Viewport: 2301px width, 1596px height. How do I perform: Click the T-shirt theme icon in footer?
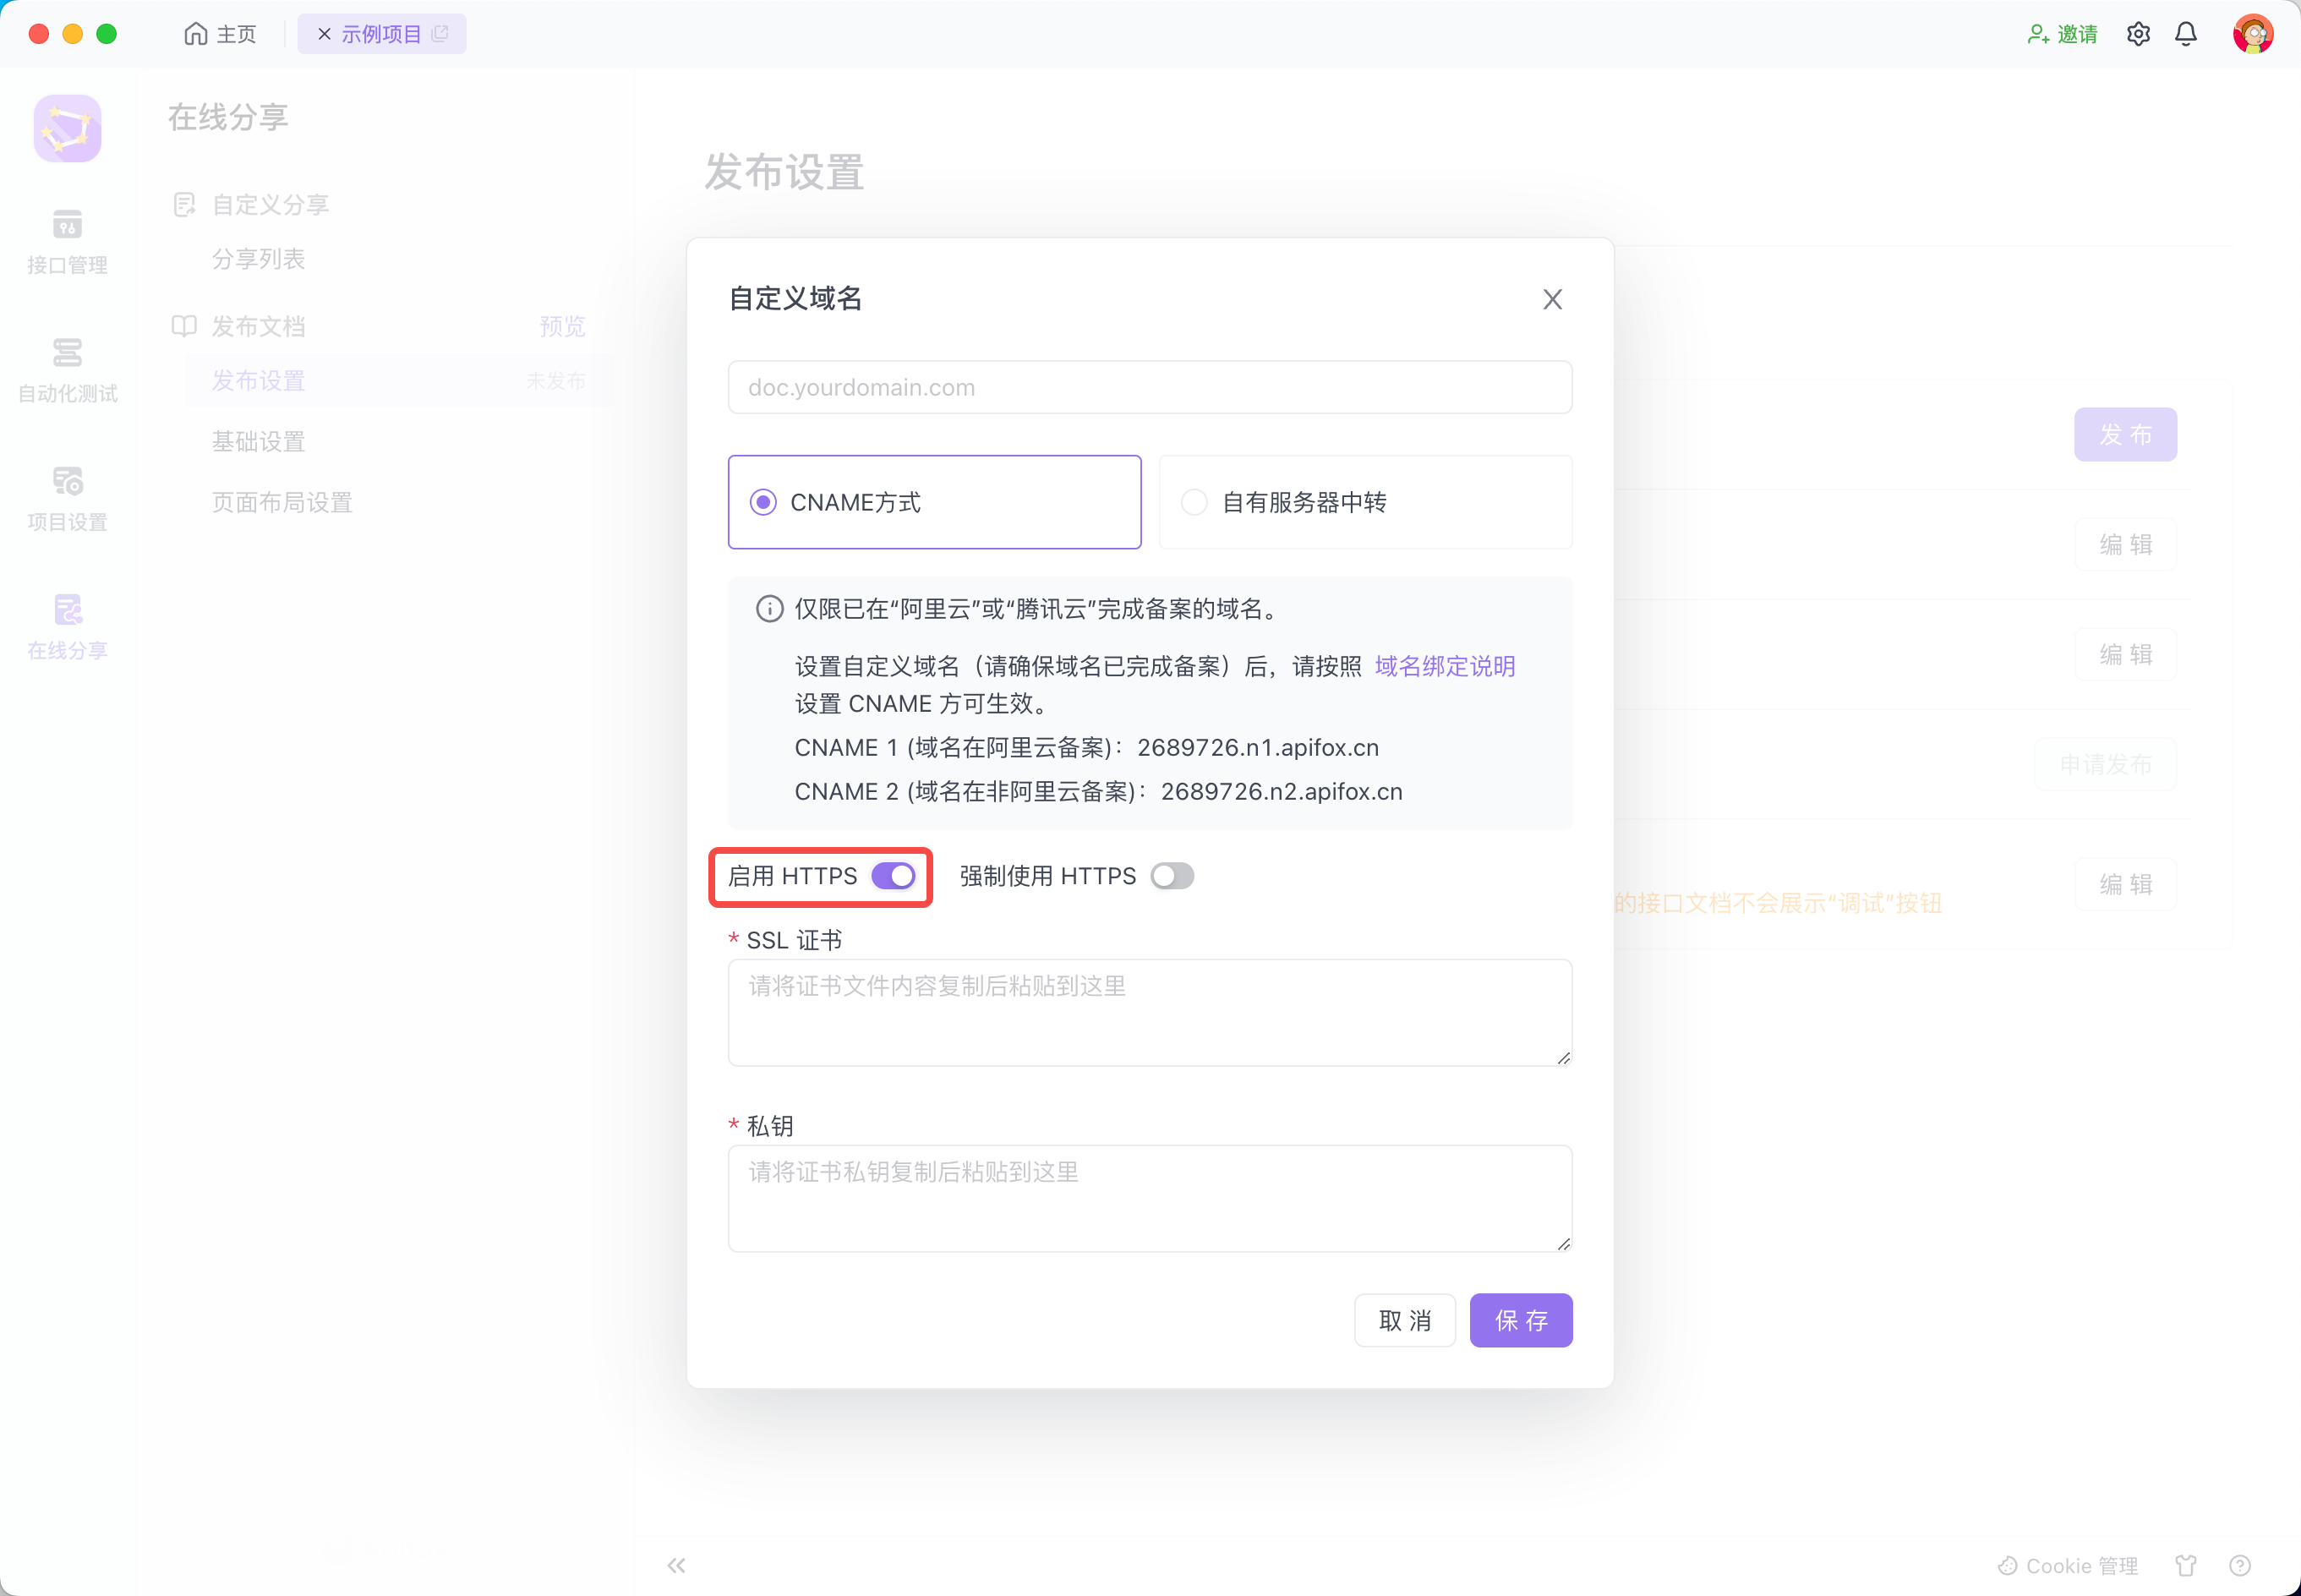2186,1565
